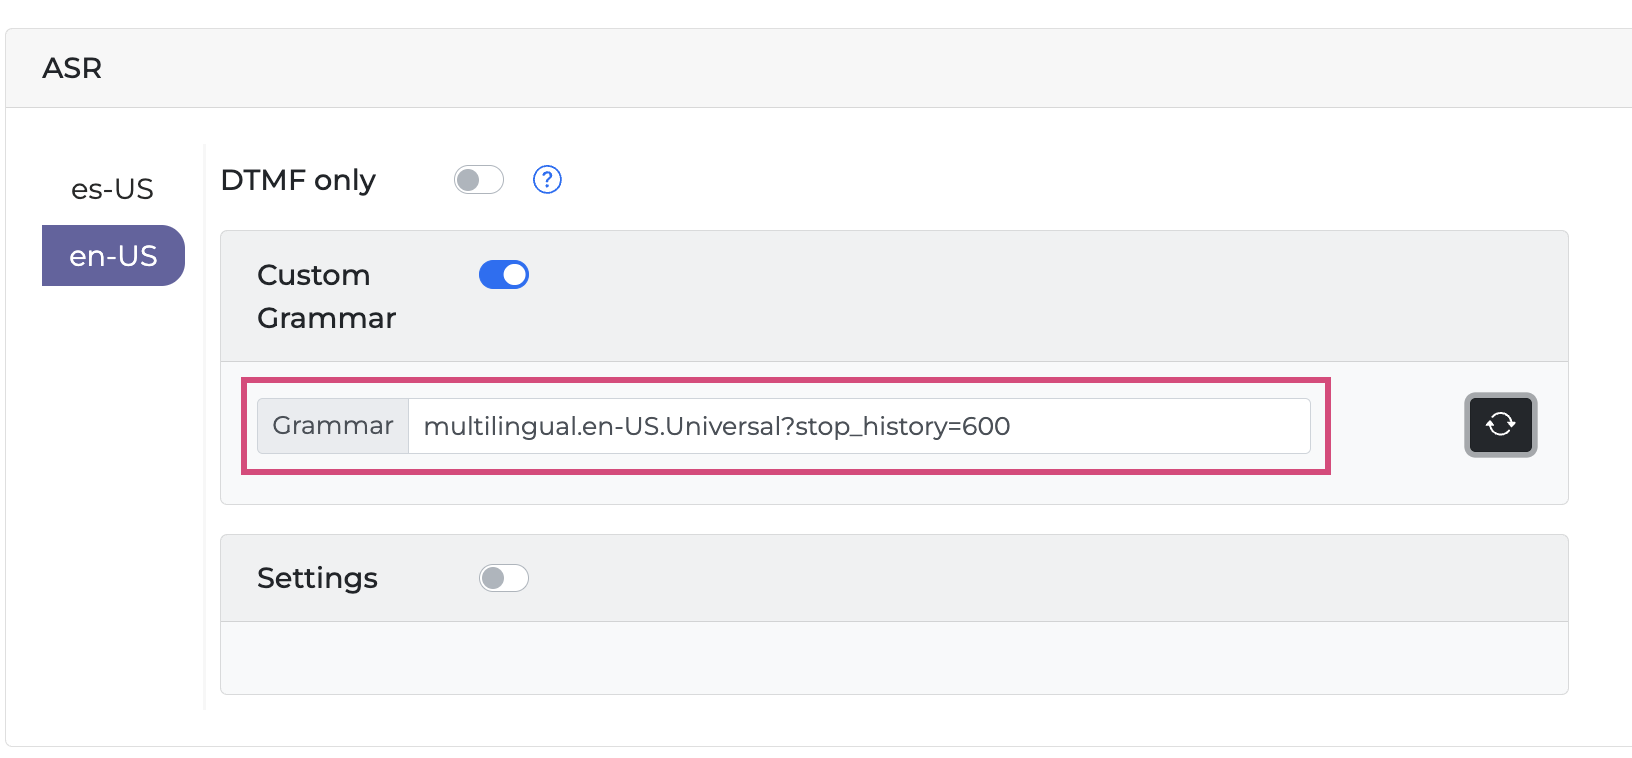Viewport: 1632px width, 758px height.
Task: Click 'stop_history=600' in the grammar value
Action: click(x=903, y=427)
